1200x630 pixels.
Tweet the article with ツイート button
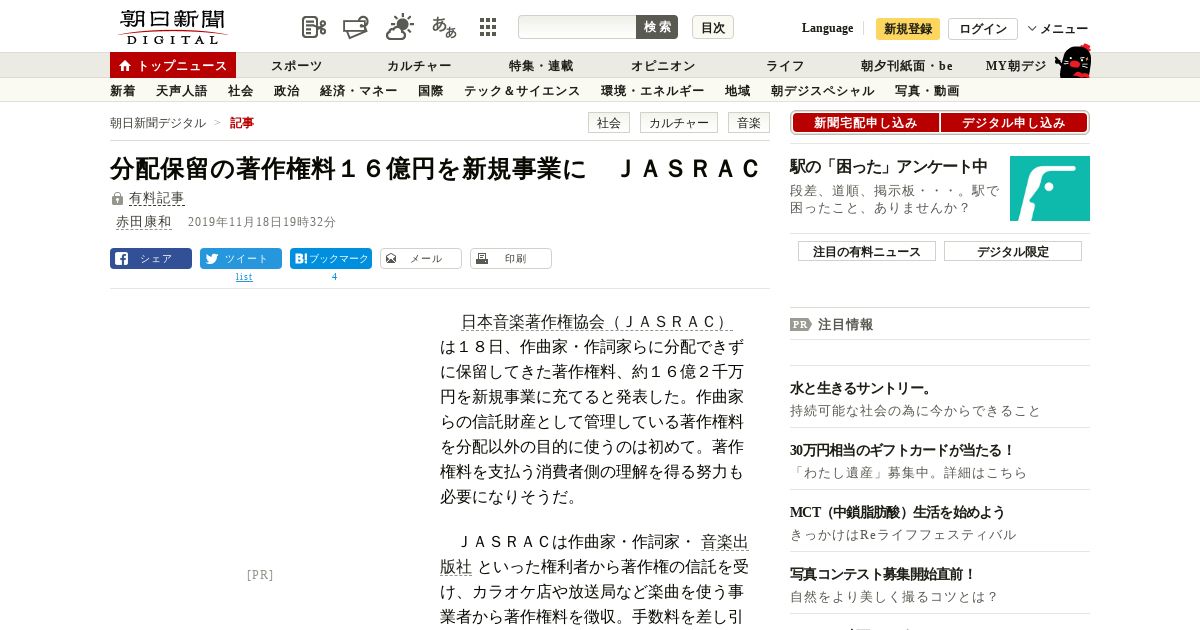pyautogui.click(x=241, y=258)
